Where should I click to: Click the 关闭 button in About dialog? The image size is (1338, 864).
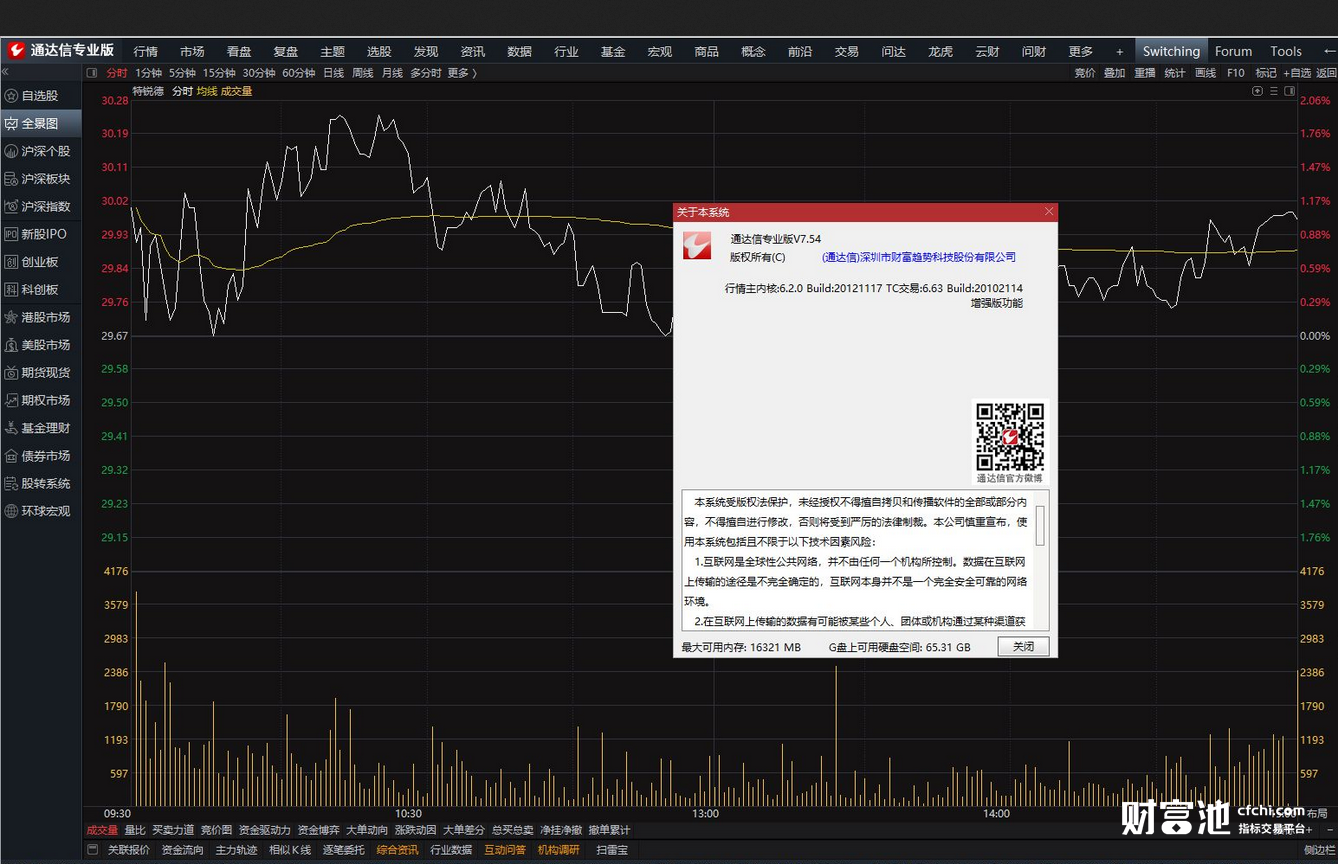[x=1024, y=647]
